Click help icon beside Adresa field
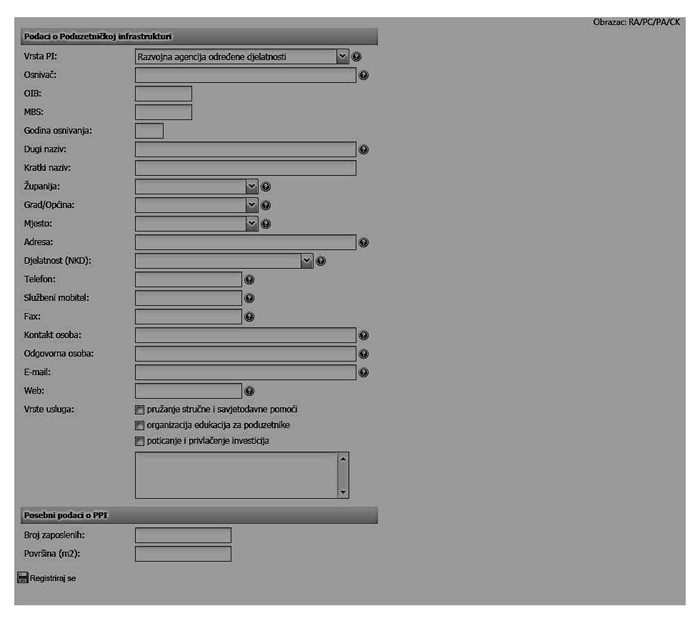Image resolution: width=700 pixels, height=621 pixels. [x=364, y=242]
